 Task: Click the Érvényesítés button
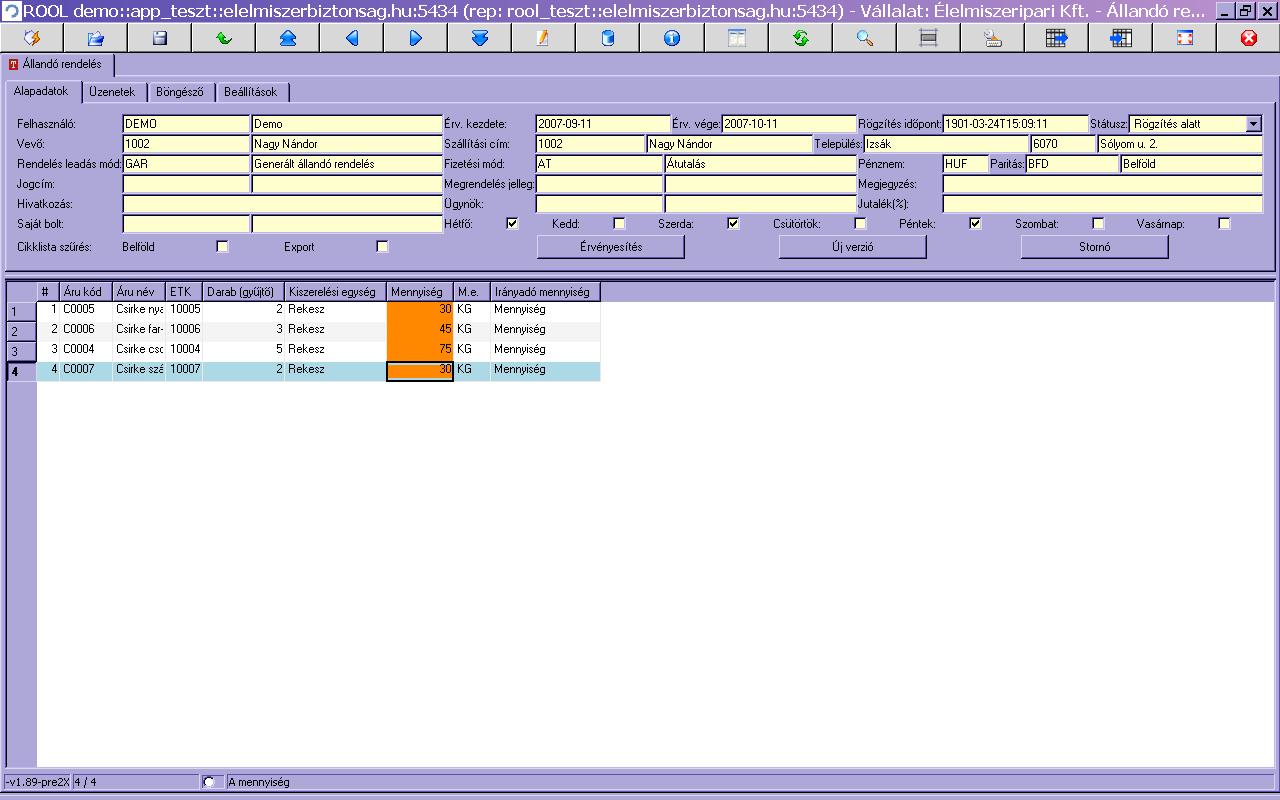pos(611,247)
